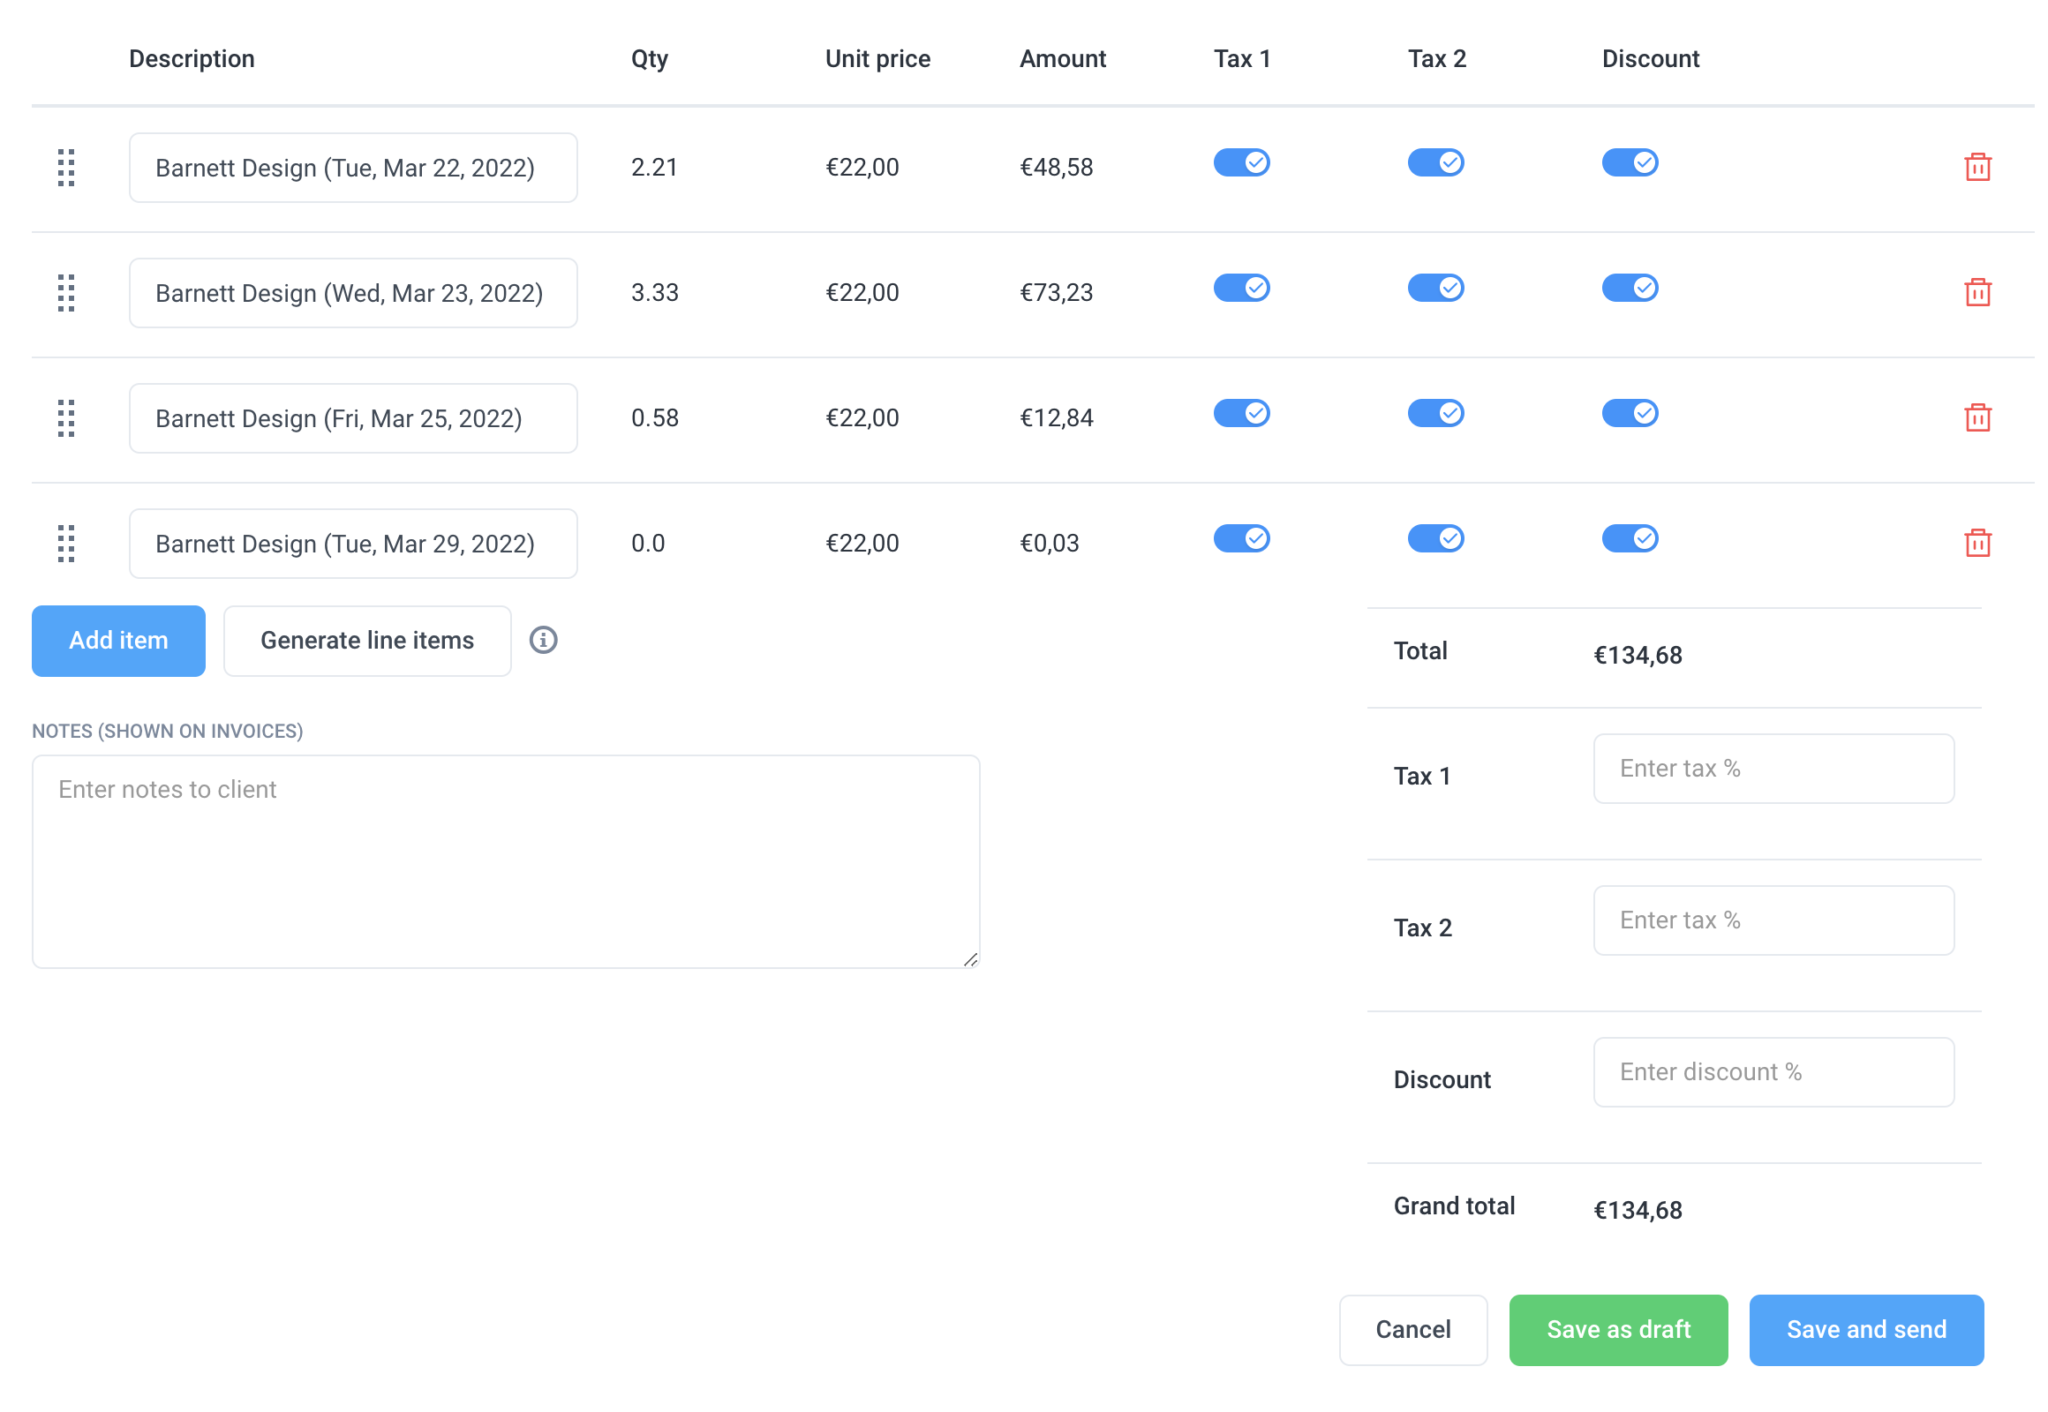
Task: Save the invoice as draft
Action: pyautogui.click(x=1618, y=1330)
